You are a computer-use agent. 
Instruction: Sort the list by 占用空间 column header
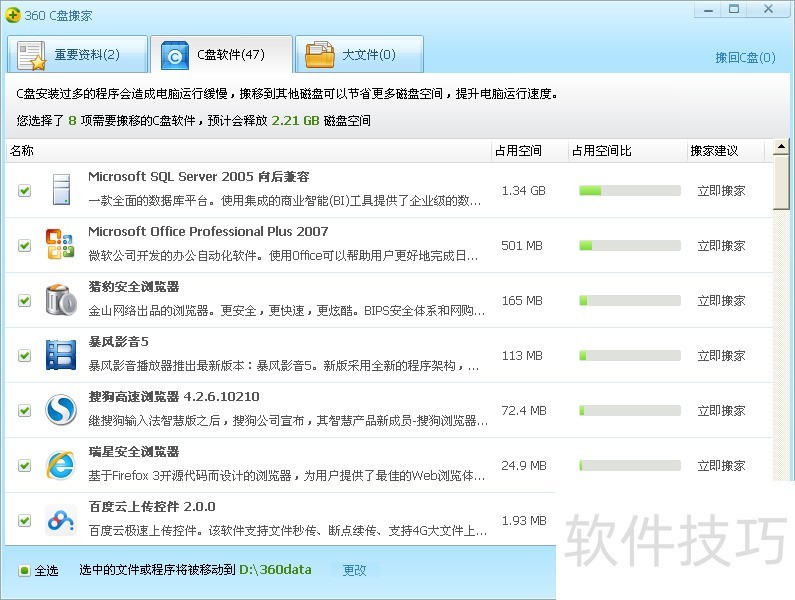[x=518, y=151]
